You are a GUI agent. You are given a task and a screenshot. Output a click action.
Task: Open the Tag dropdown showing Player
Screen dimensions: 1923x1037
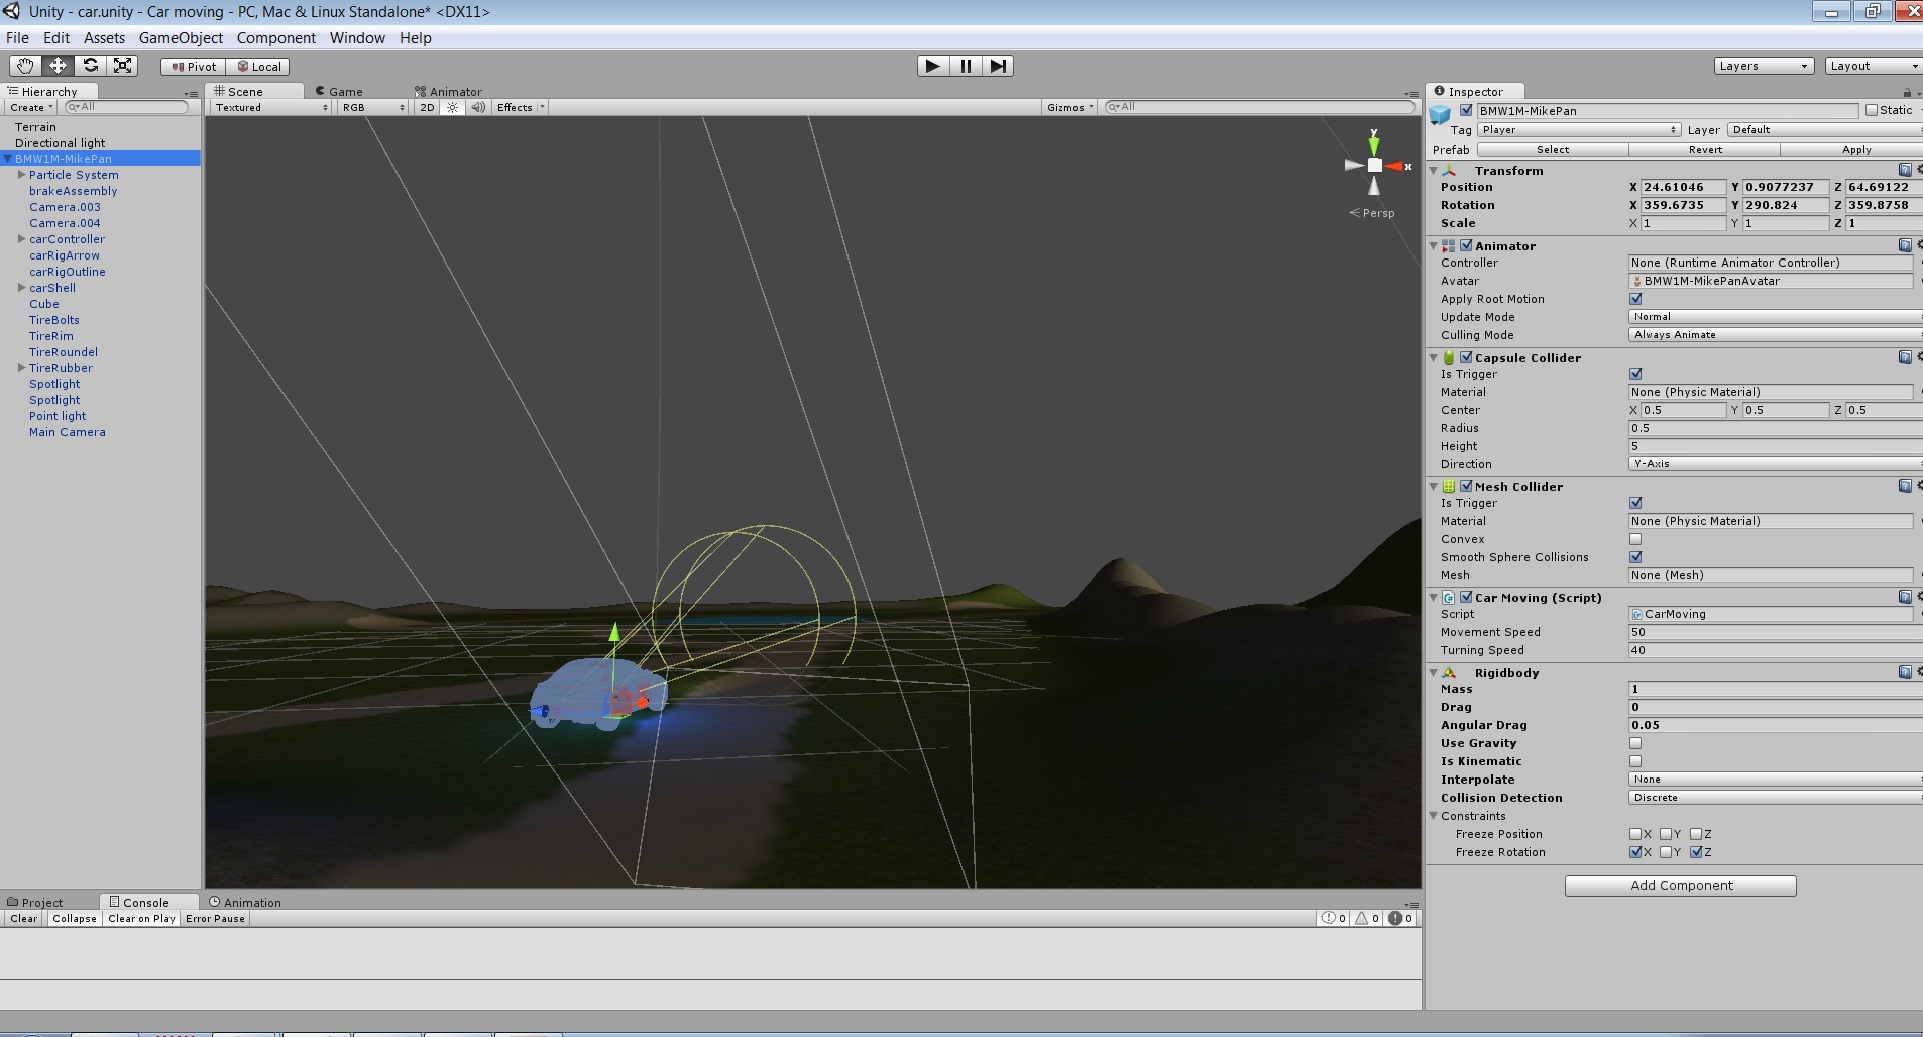(x=1579, y=130)
